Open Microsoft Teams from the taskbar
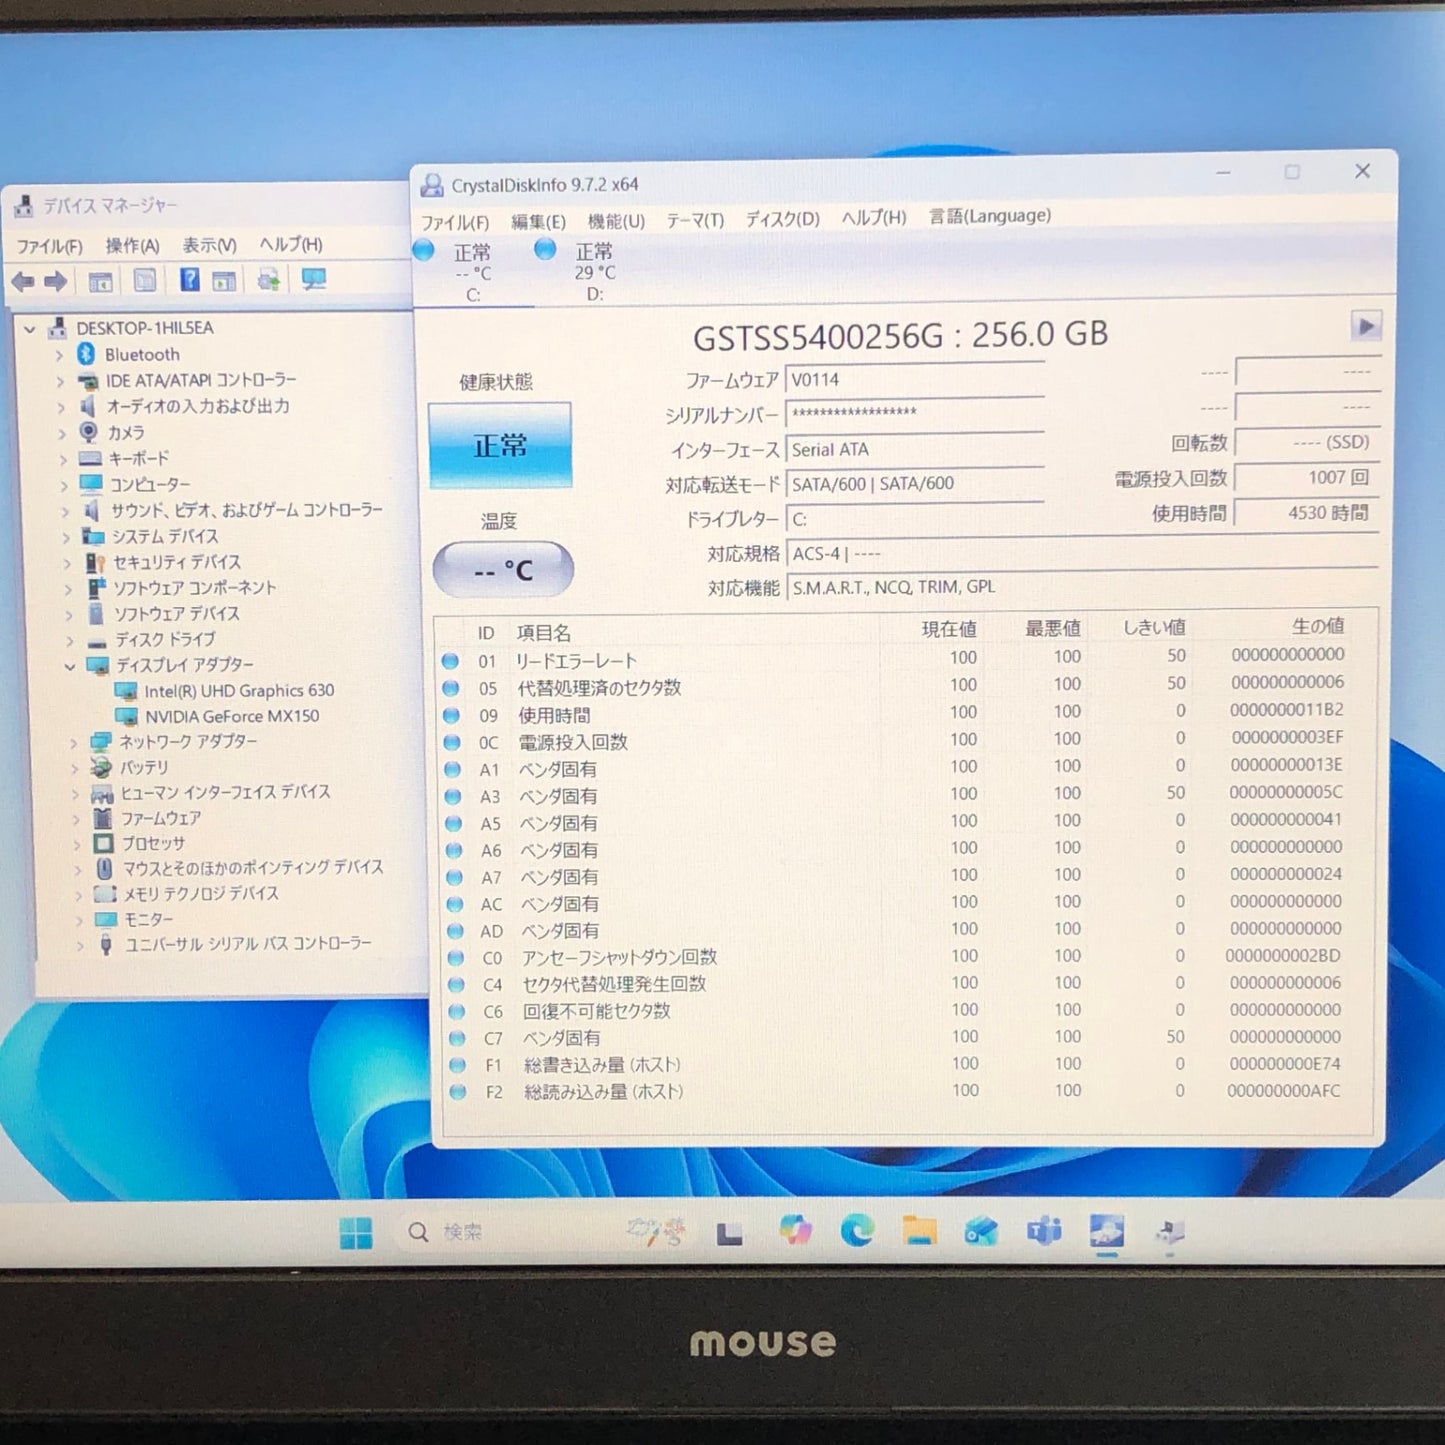This screenshot has height=1445, width=1445. pyautogui.click(x=1043, y=1231)
